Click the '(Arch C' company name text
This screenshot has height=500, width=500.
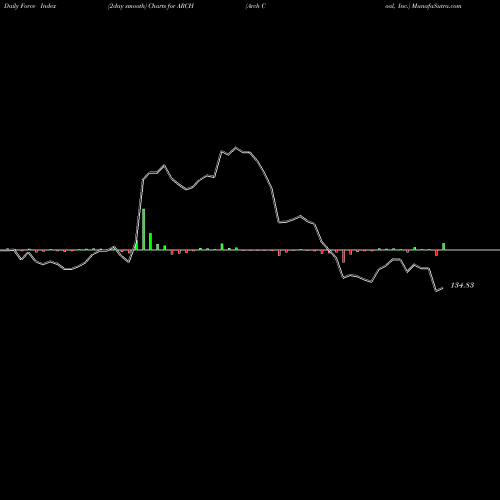[255, 6]
